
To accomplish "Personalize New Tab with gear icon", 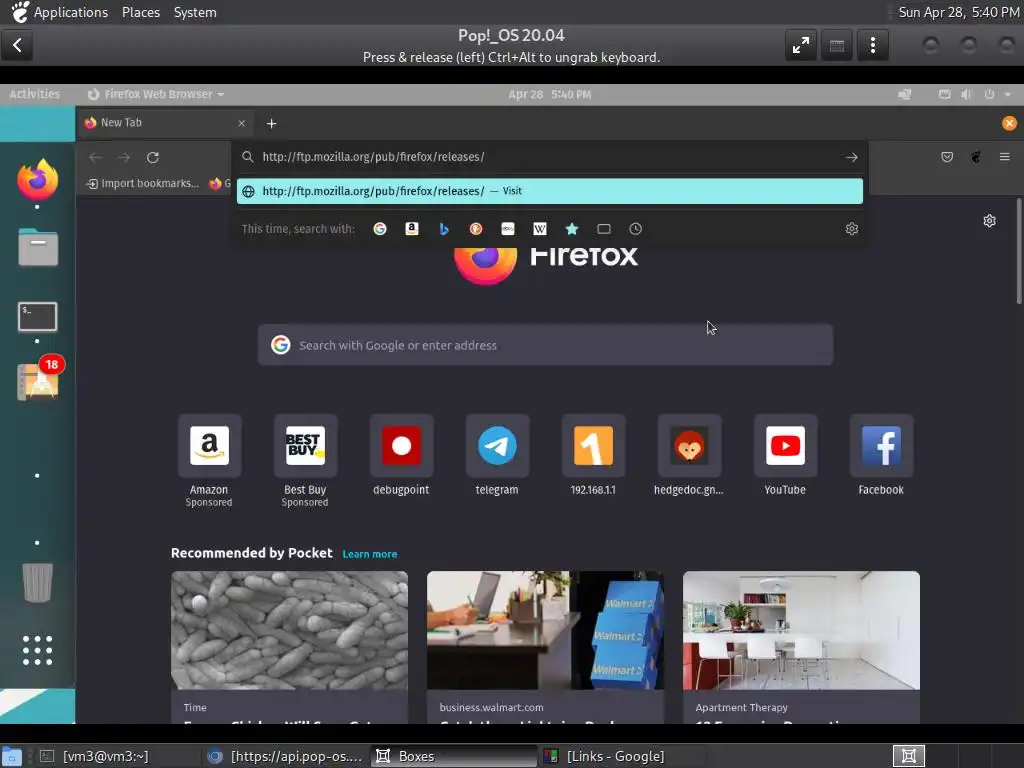I will pyautogui.click(x=989, y=221).
